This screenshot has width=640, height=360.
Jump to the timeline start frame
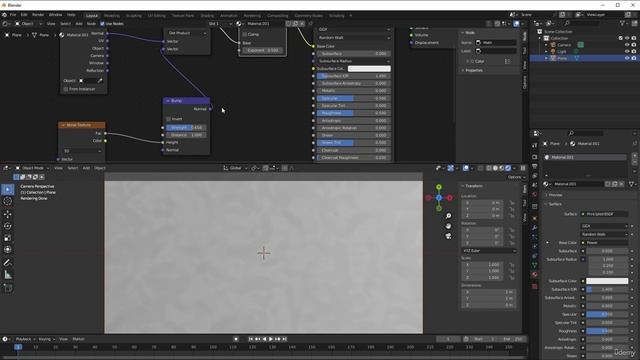point(251,339)
